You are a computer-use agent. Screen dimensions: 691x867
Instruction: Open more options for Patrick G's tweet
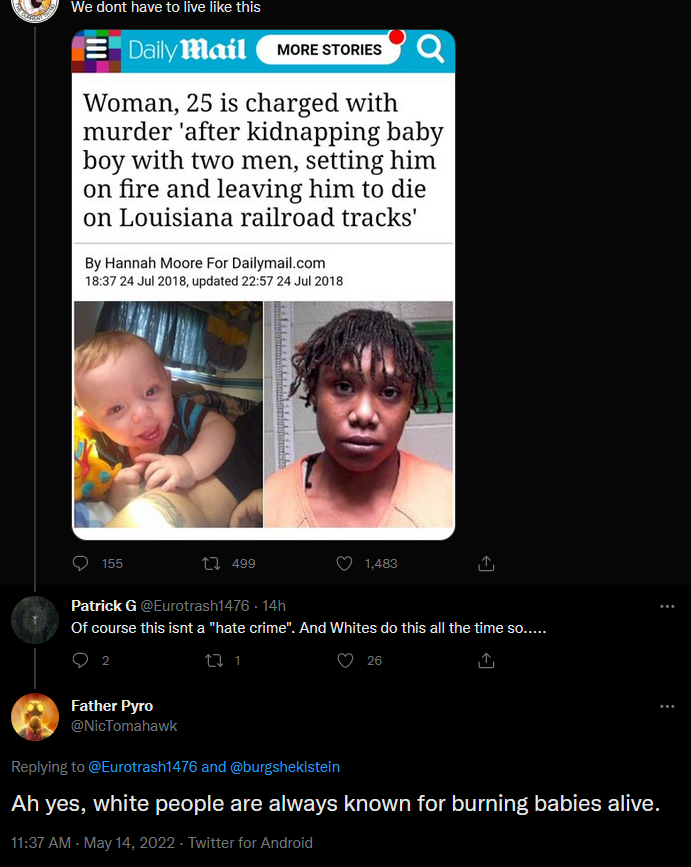pyautogui.click(x=667, y=607)
